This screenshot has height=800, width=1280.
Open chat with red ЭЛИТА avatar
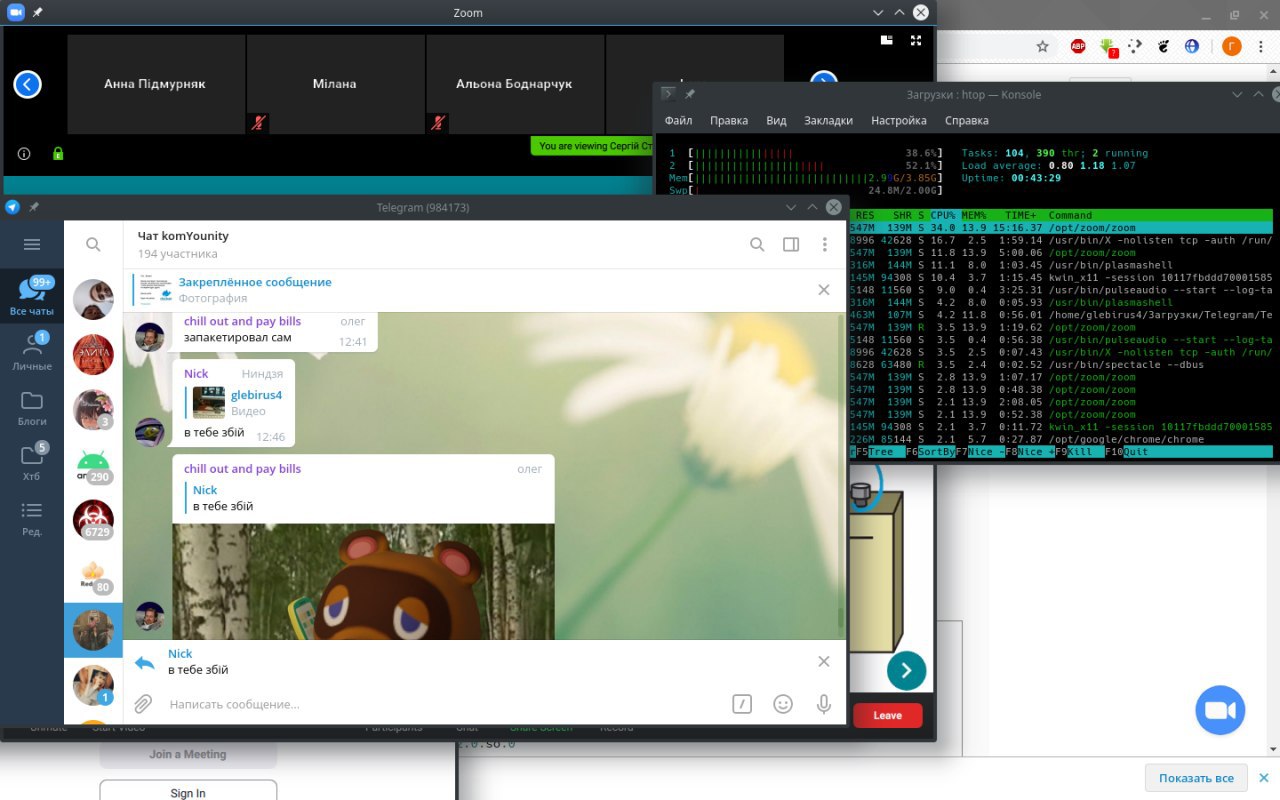[93, 354]
